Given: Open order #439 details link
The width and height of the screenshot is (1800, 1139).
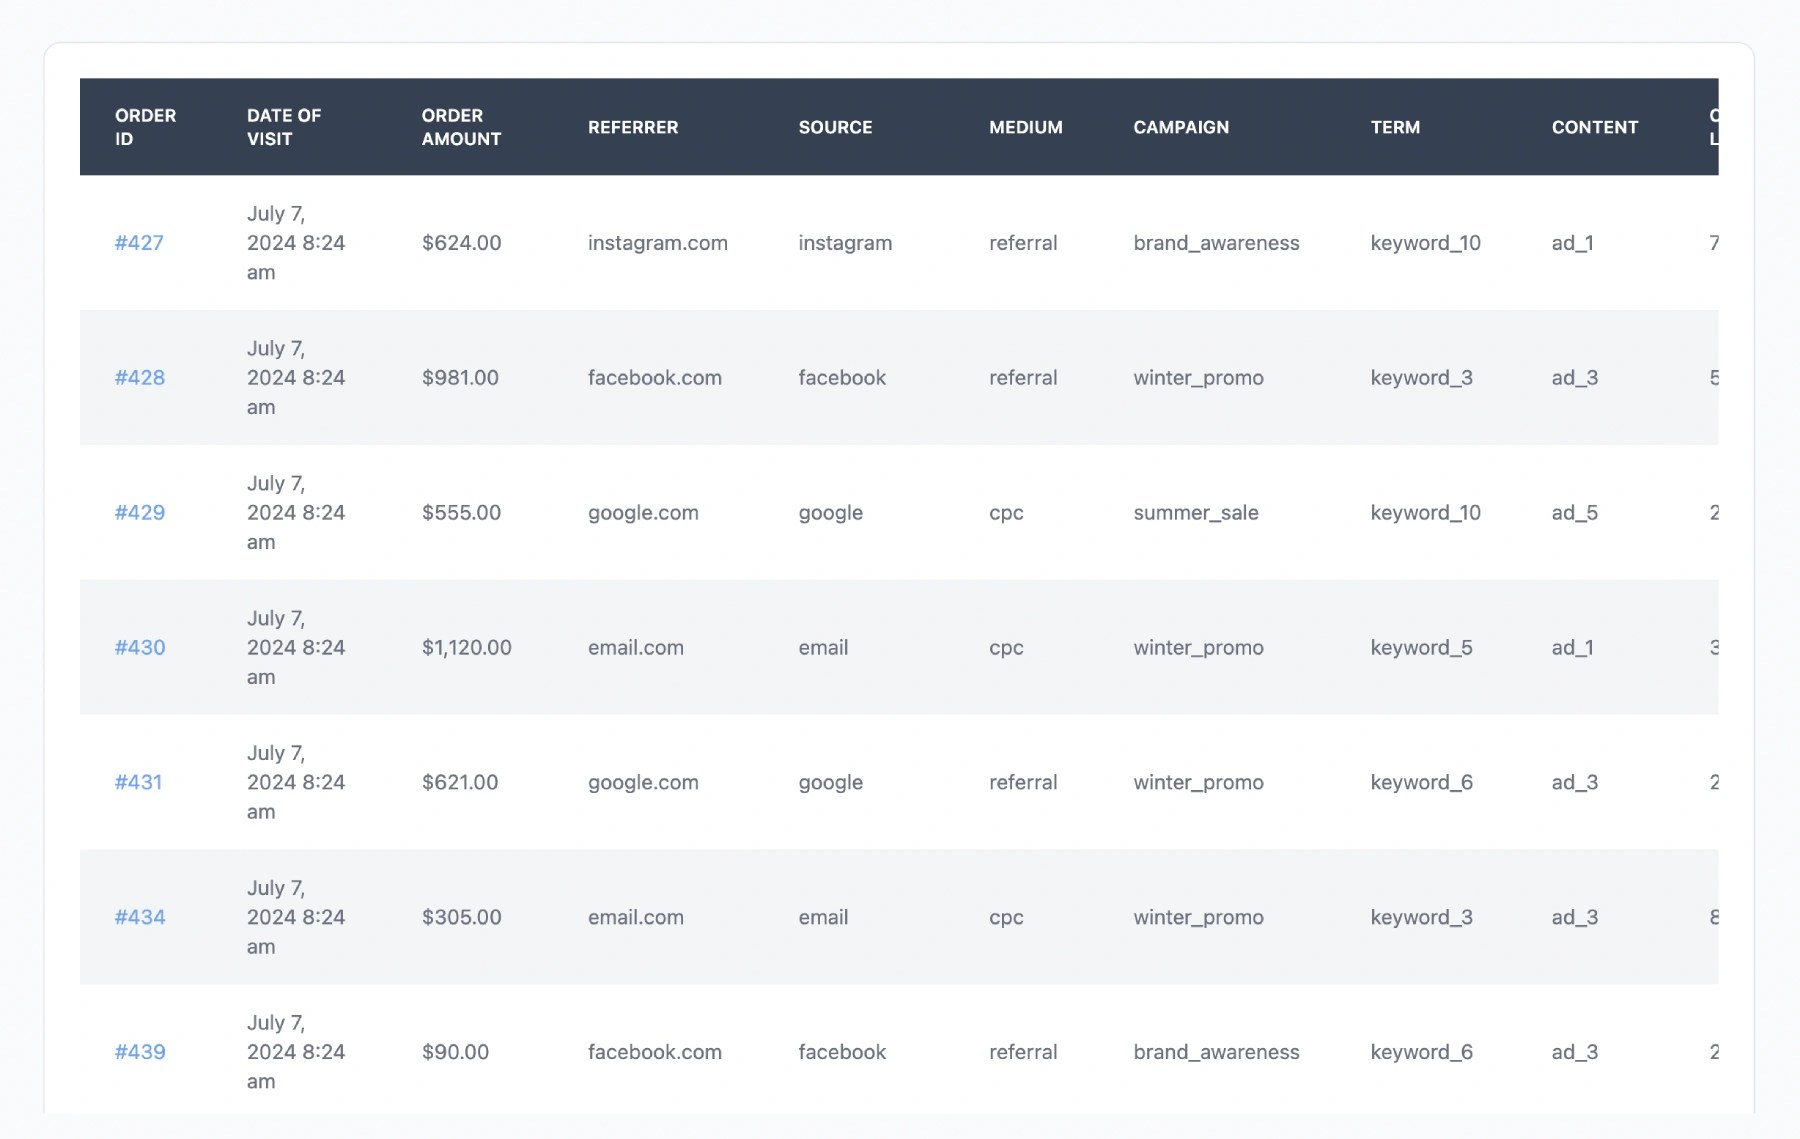Looking at the screenshot, I should [140, 1051].
